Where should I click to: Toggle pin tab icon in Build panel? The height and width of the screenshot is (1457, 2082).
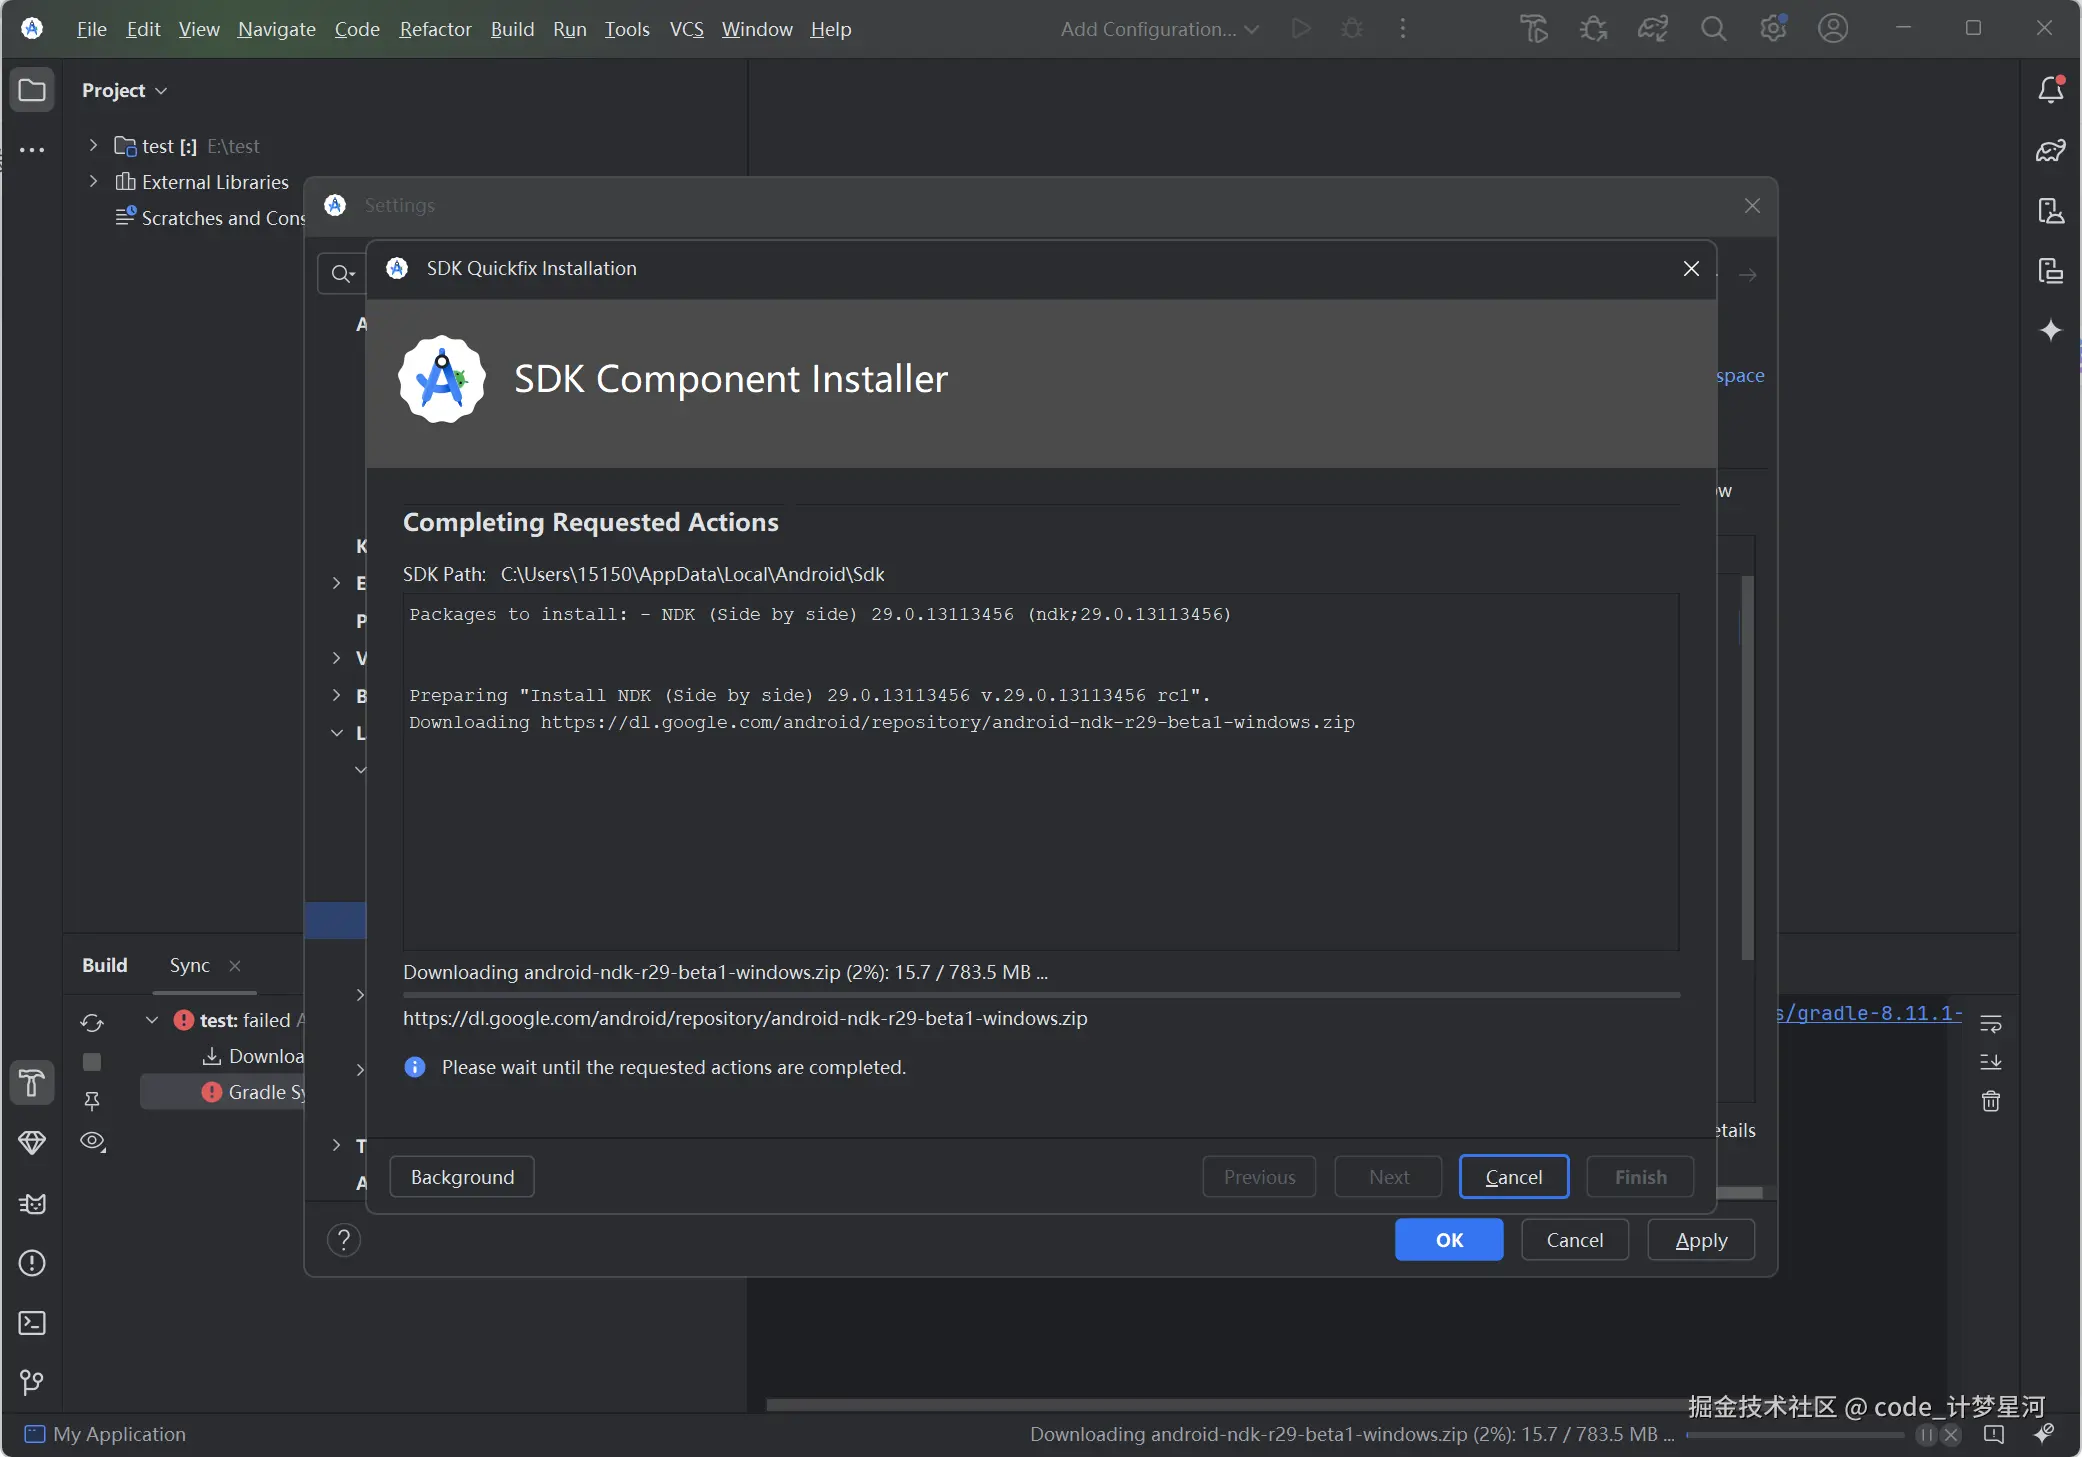click(x=92, y=1101)
